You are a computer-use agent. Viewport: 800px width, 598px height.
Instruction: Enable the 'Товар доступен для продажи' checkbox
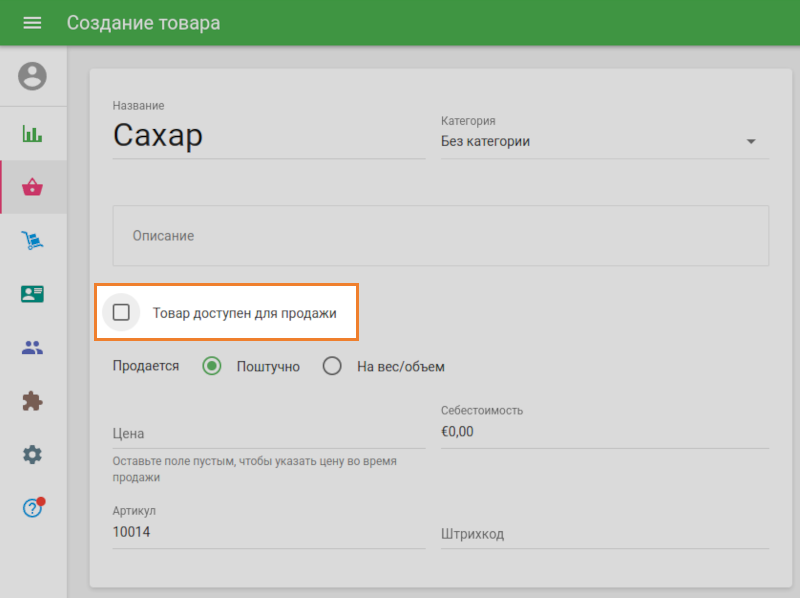pyautogui.click(x=121, y=312)
